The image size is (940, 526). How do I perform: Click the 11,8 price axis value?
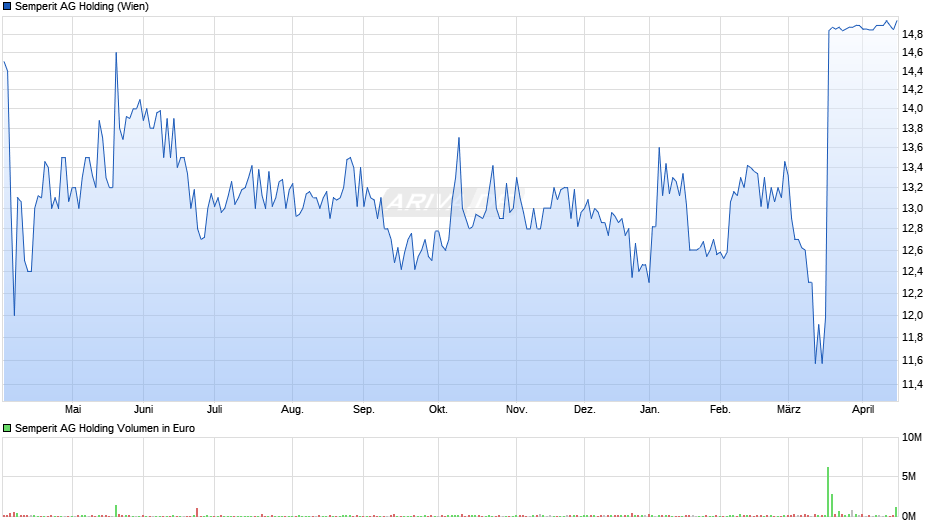coord(912,338)
